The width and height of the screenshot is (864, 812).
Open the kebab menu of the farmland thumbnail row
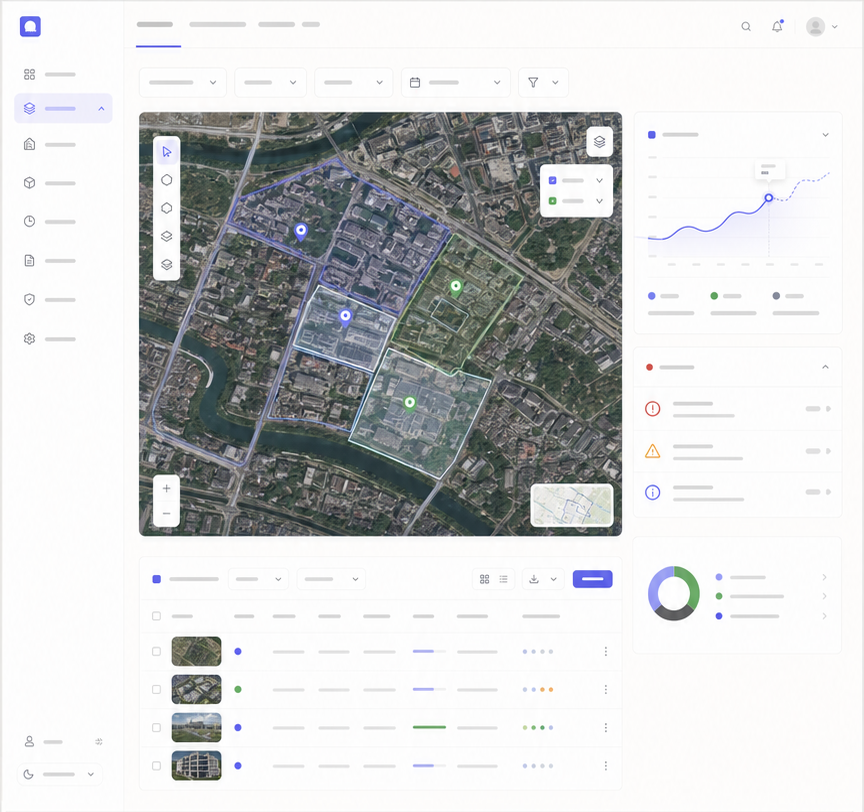(x=606, y=651)
